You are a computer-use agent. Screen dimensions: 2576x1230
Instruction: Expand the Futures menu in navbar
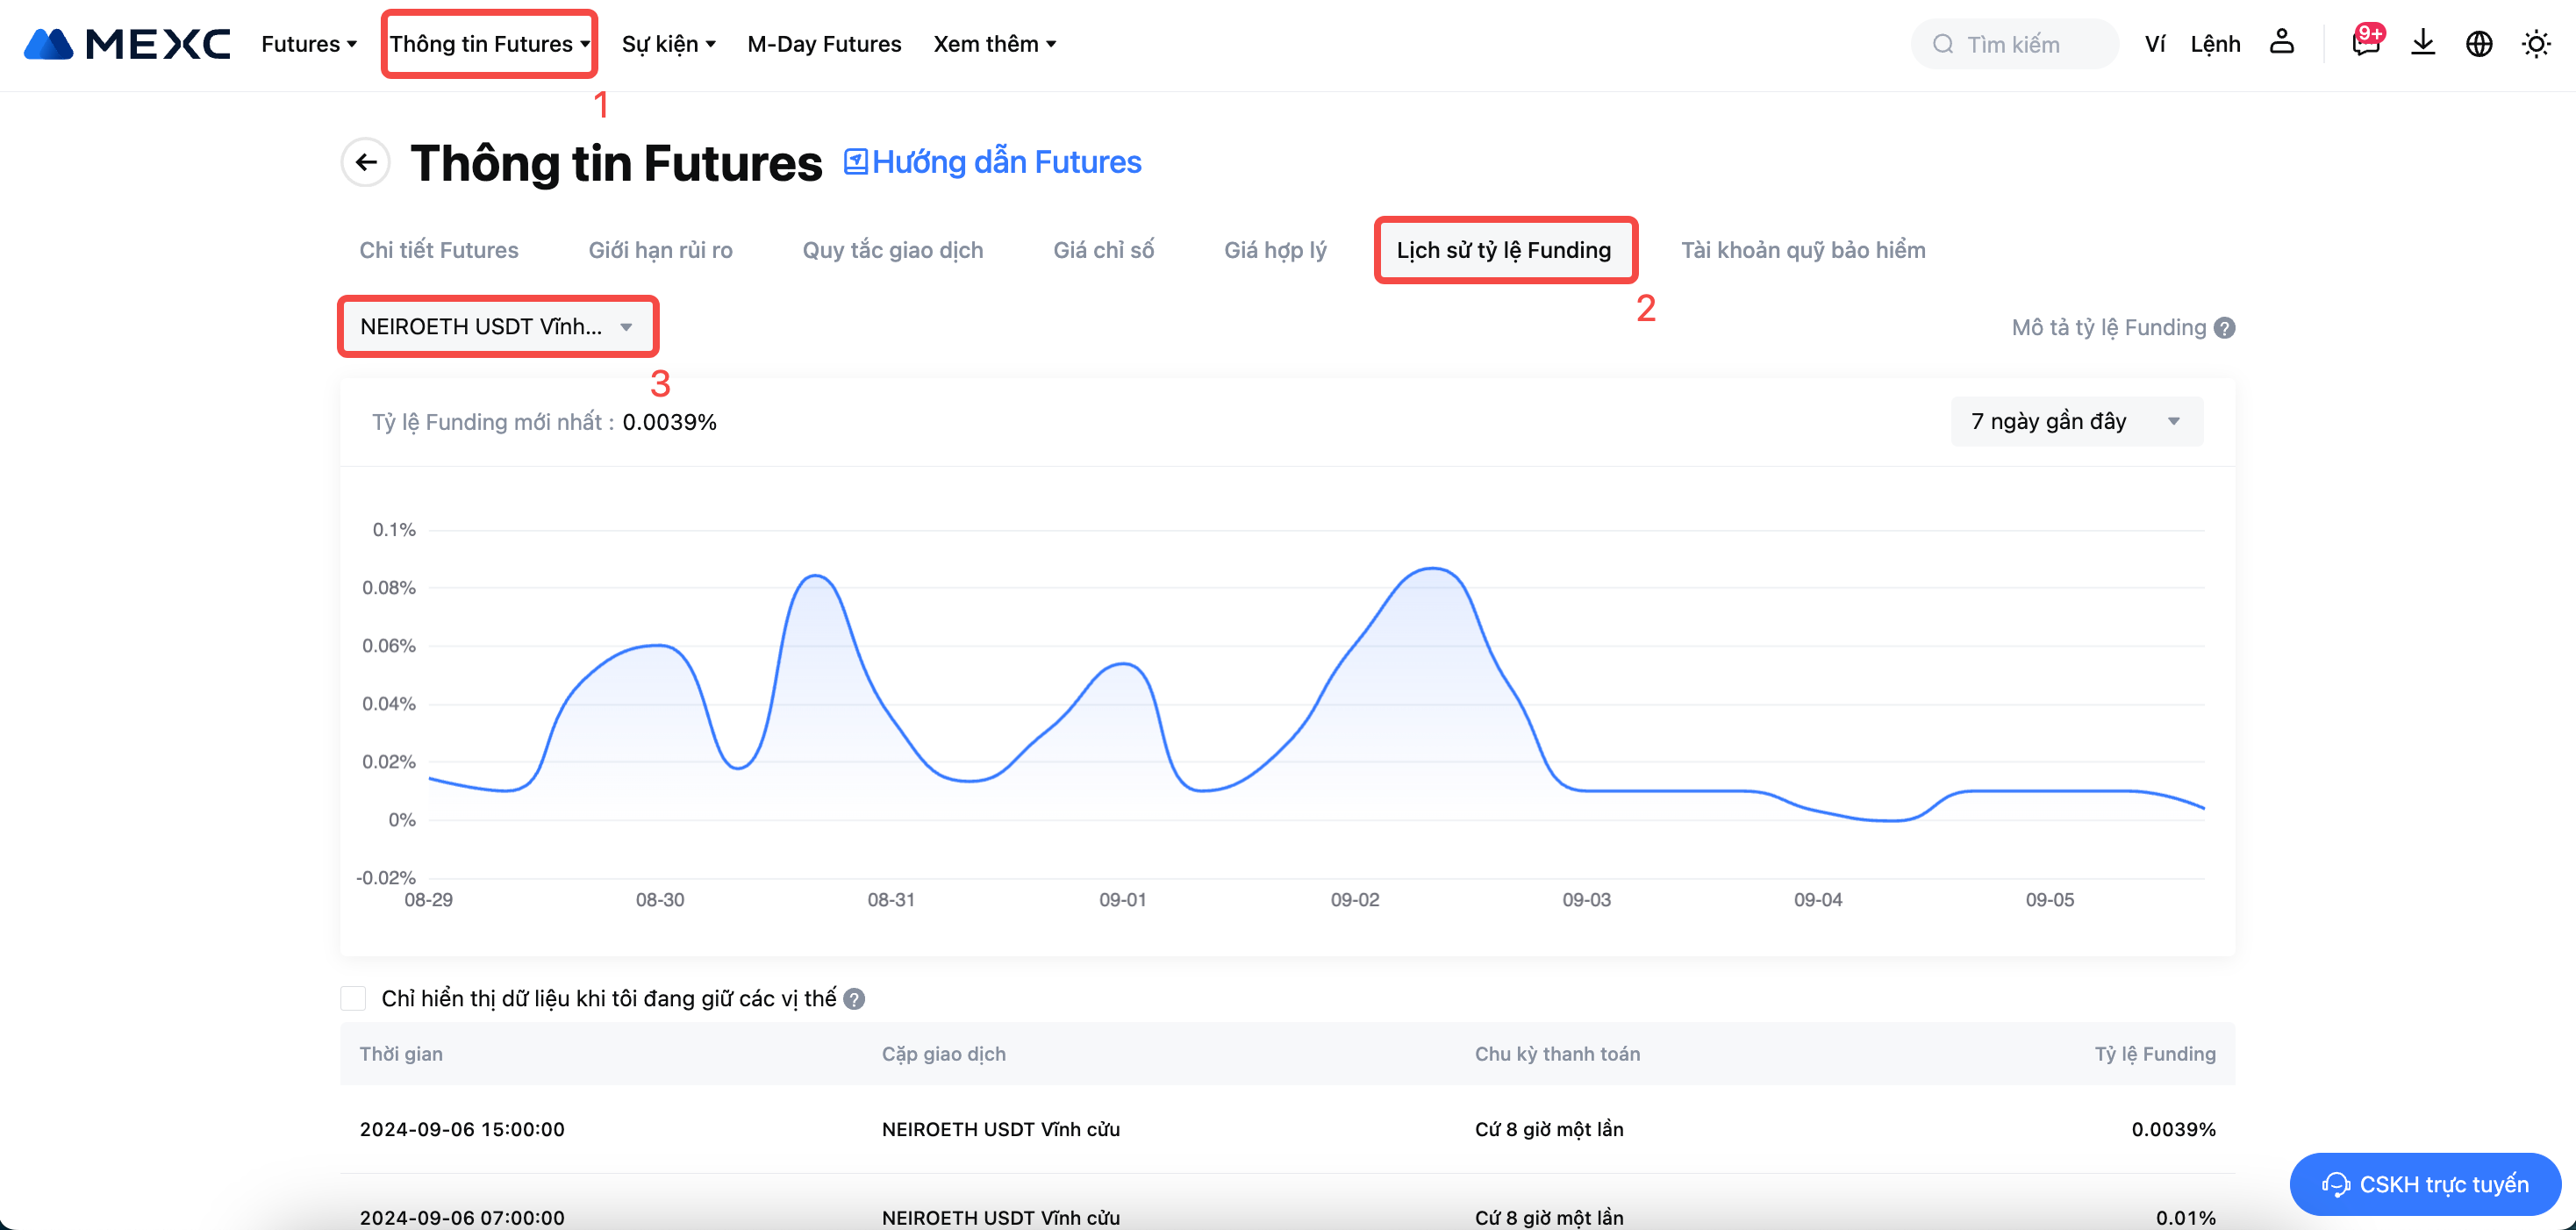(x=309, y=44)
